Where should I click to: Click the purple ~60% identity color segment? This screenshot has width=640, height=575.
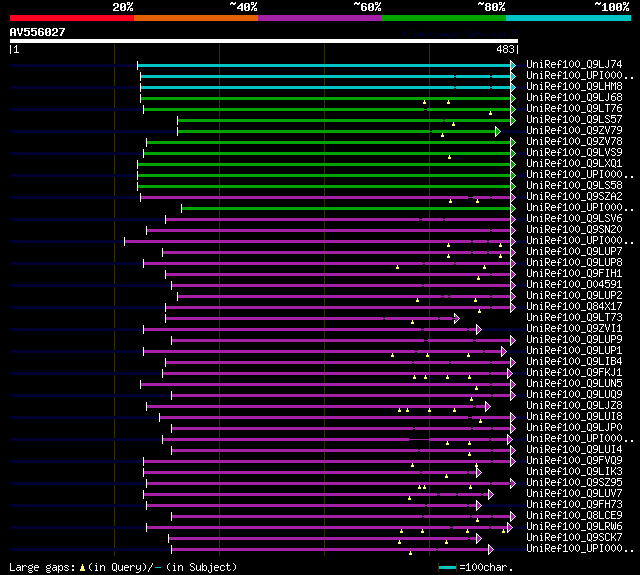pos(320,18)
